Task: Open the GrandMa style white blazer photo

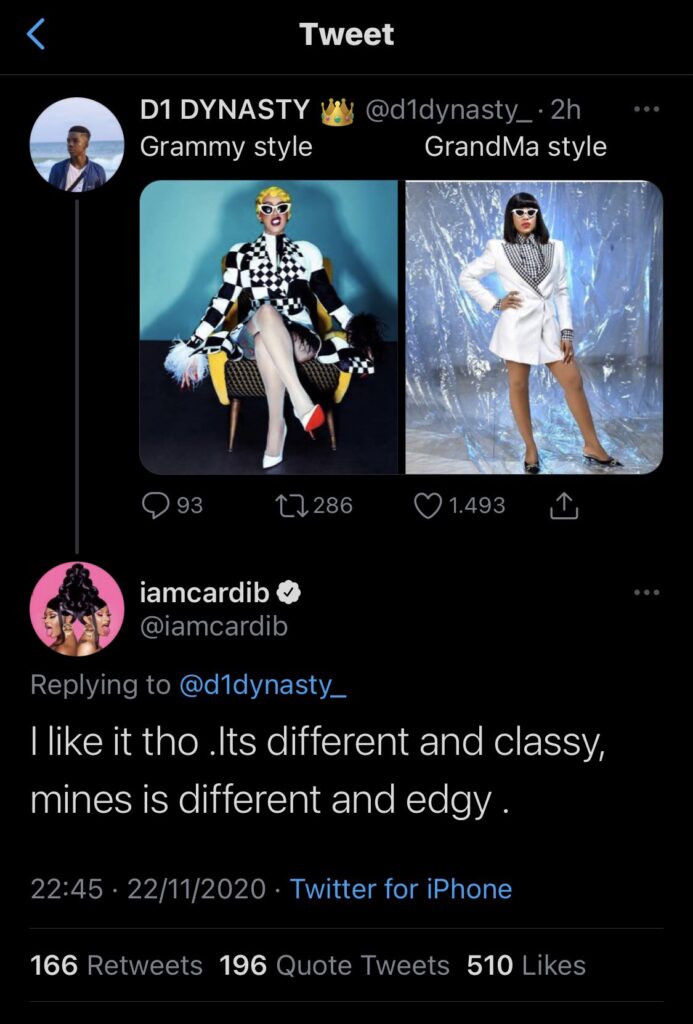Action: tap(534, 327)
